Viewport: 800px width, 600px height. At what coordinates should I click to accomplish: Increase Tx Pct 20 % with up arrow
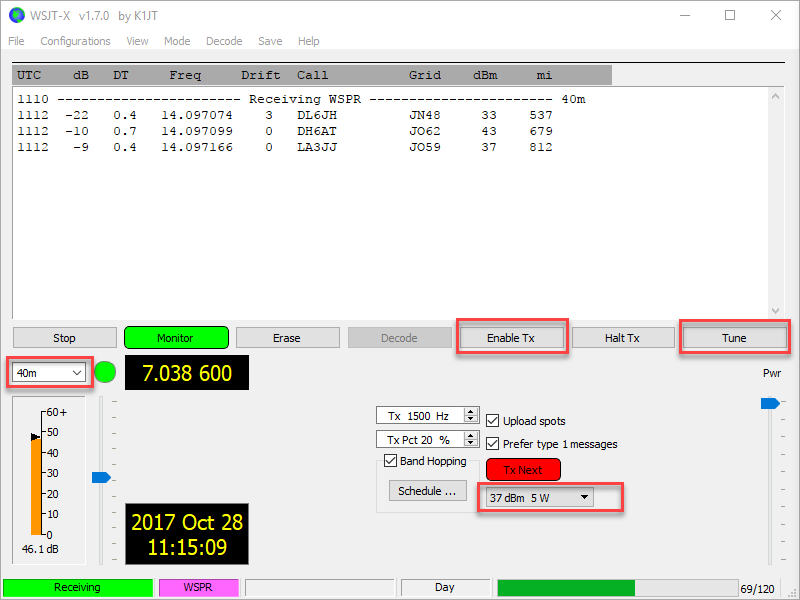click(x=470, y=435)
